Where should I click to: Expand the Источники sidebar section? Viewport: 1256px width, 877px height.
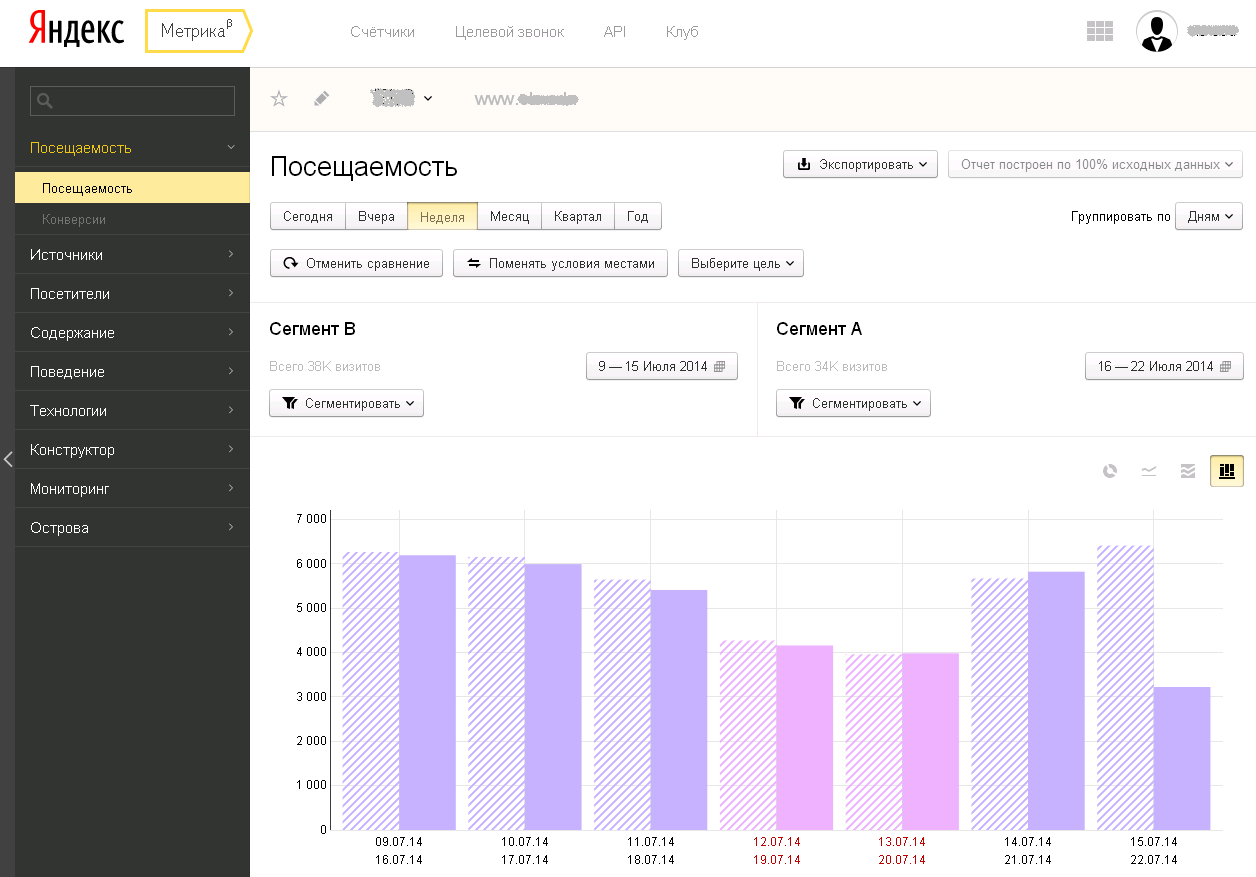coord(132,255)
